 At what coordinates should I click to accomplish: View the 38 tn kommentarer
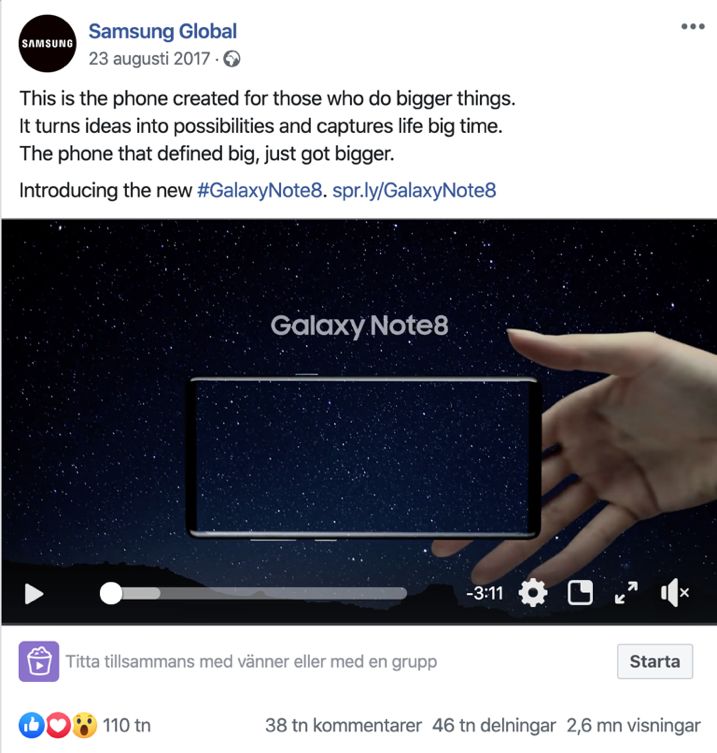point(343,726)
